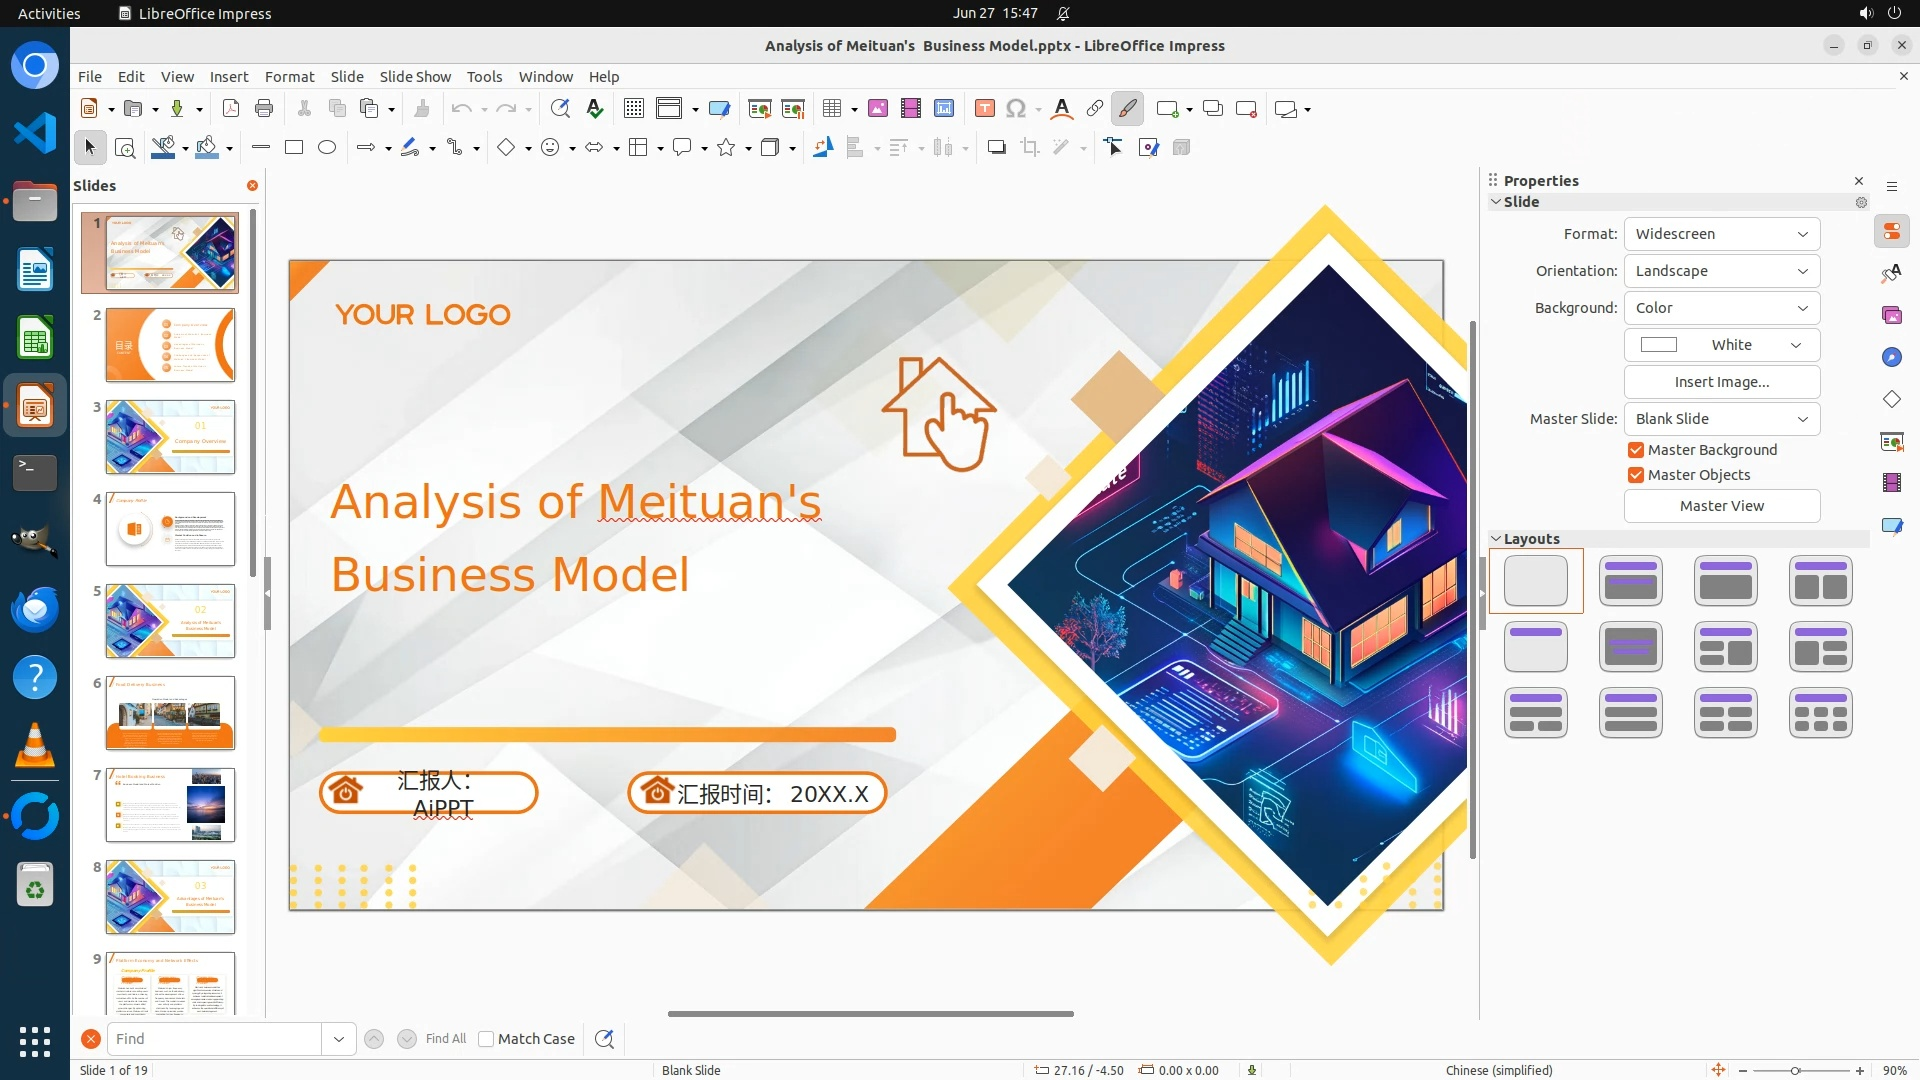This screenshot has height=1080, width=1920.
Task: Select the Rectangle shape tool
Action: coord(293,148)
